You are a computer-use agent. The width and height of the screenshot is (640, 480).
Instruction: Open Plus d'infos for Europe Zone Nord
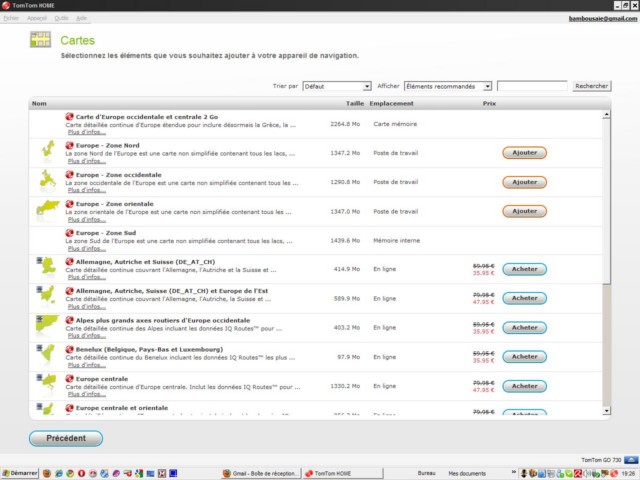pyautogui.click(x=87, y=161)
